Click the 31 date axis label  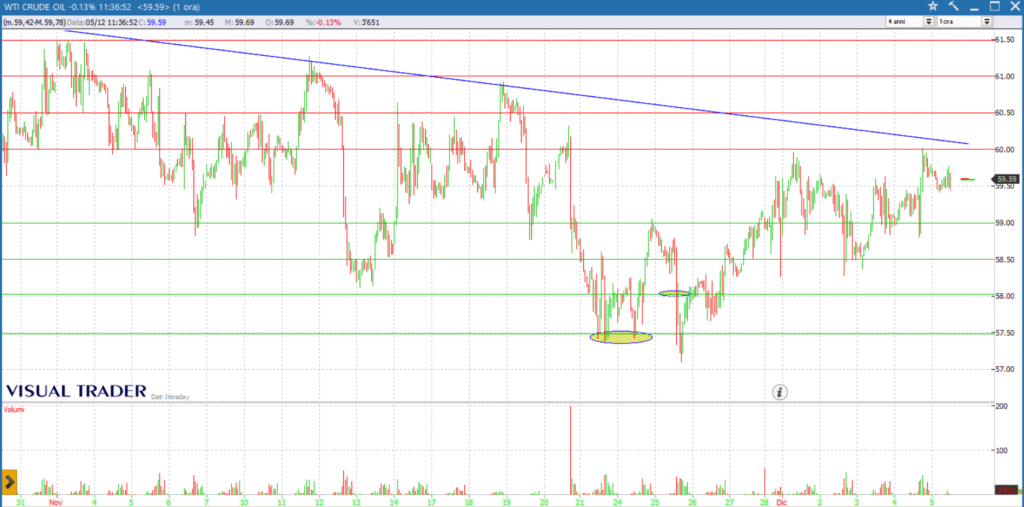pos(20,502)
